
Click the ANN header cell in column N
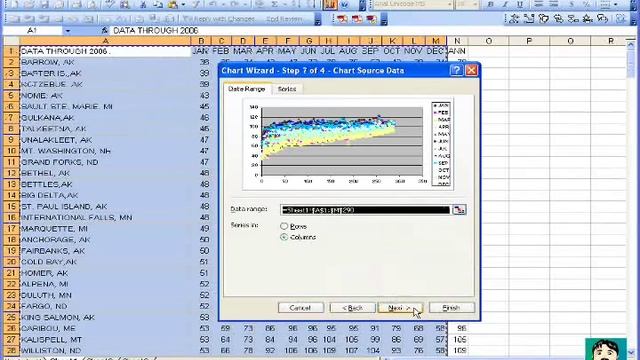point(457,51)
